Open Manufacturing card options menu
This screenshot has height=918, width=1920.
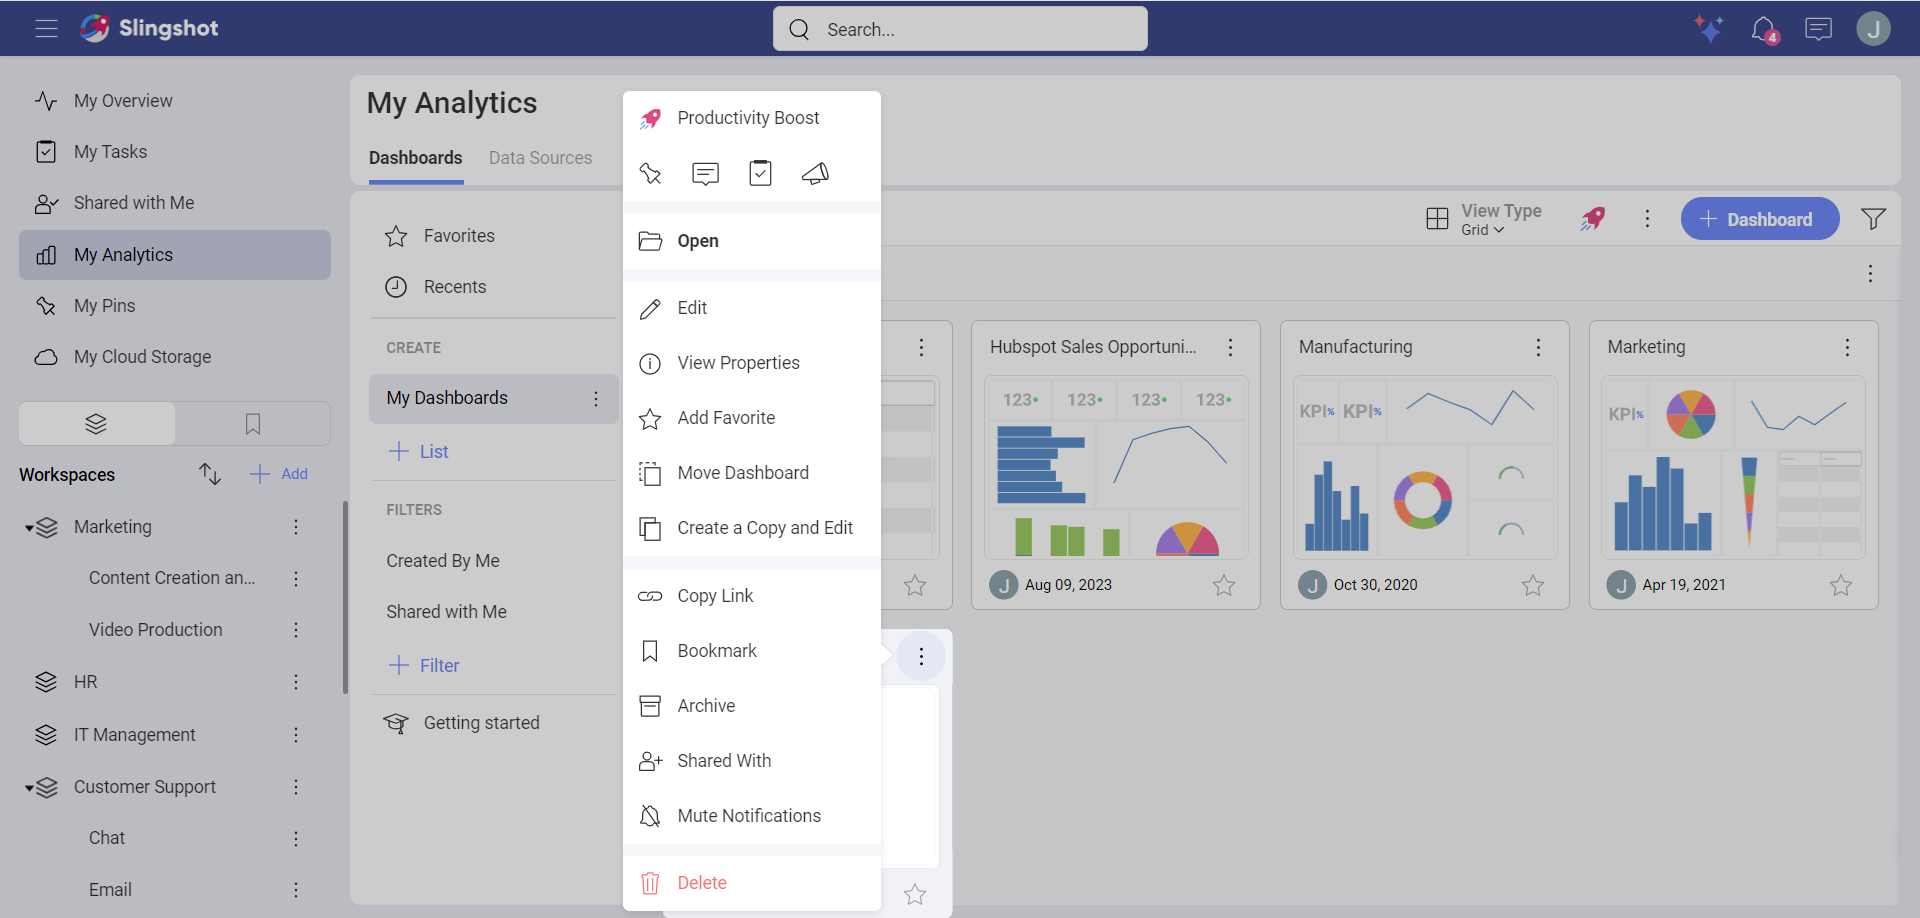click(x=1539, y=348)
